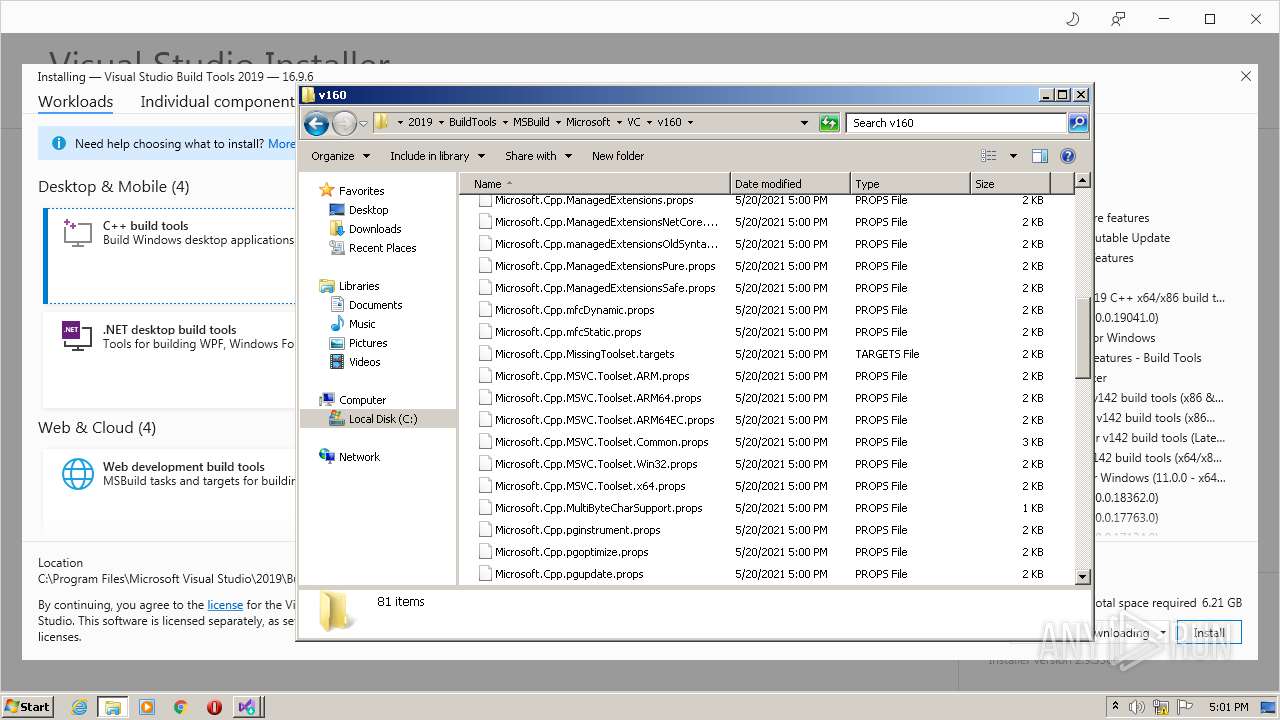Open the view options dropdown arrow
The image size is (1280, 720).
pos(1012,156)
